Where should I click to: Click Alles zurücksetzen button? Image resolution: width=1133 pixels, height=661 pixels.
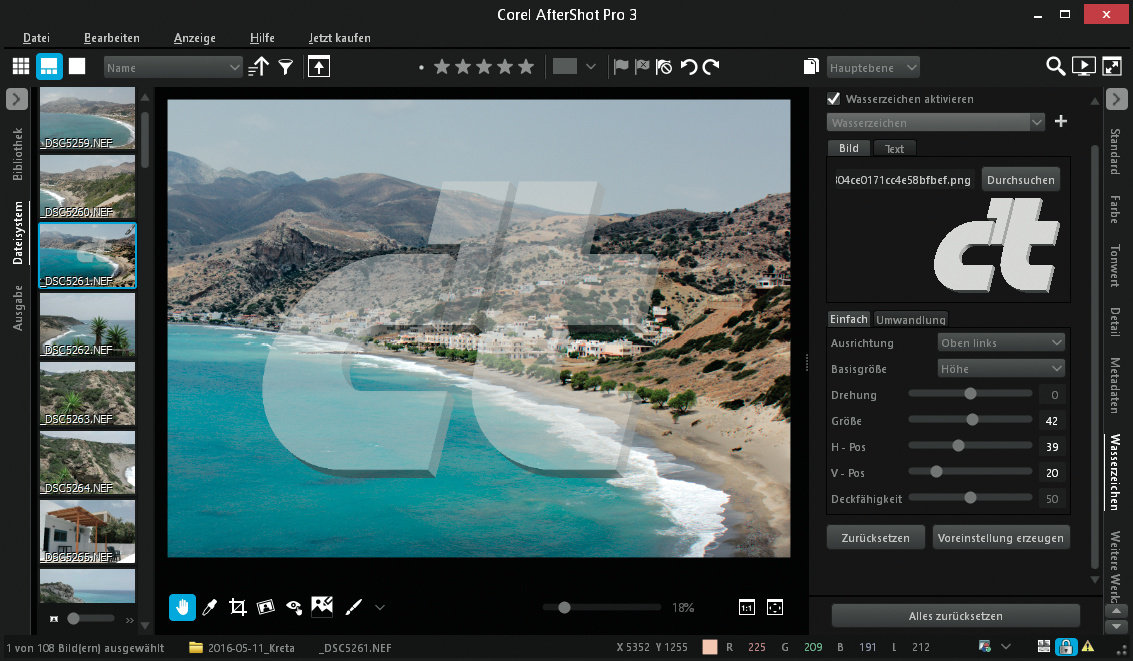pos(955,616)
